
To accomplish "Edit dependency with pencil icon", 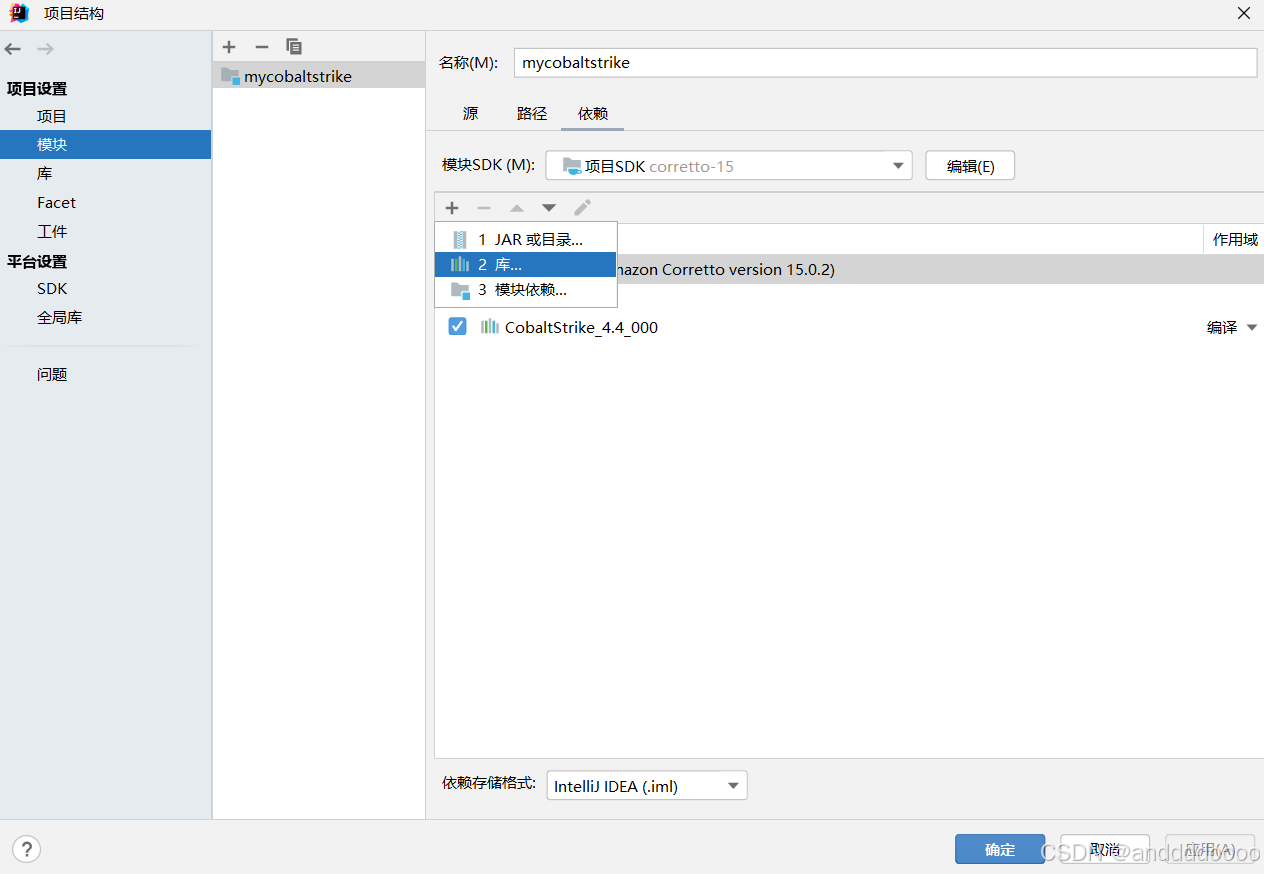I will (x=583, y=208).
